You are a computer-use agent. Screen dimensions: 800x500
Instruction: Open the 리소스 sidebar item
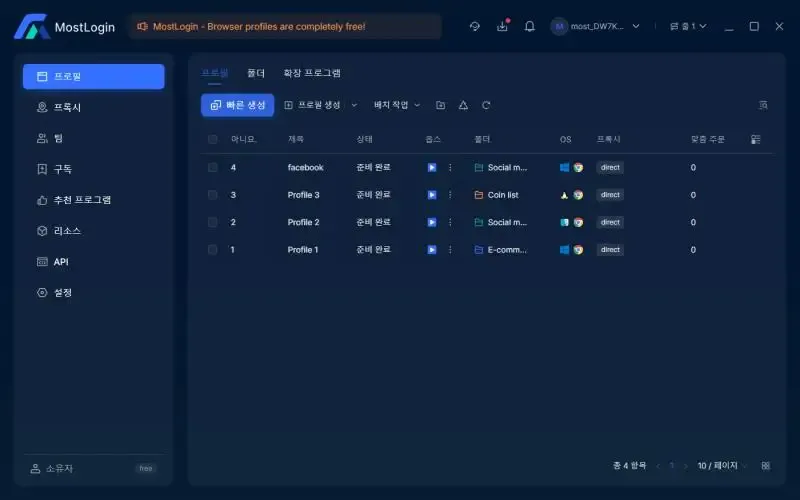94,231
